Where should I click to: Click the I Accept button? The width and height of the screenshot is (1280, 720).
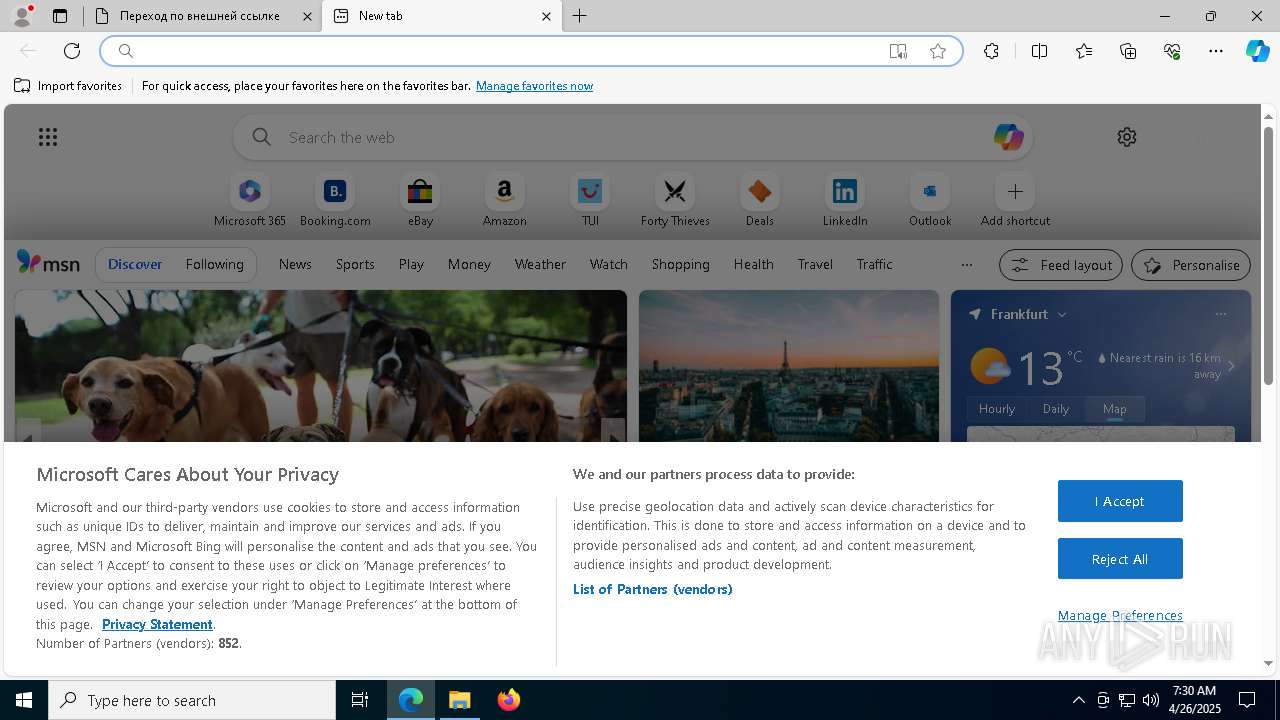(1120, 501)
